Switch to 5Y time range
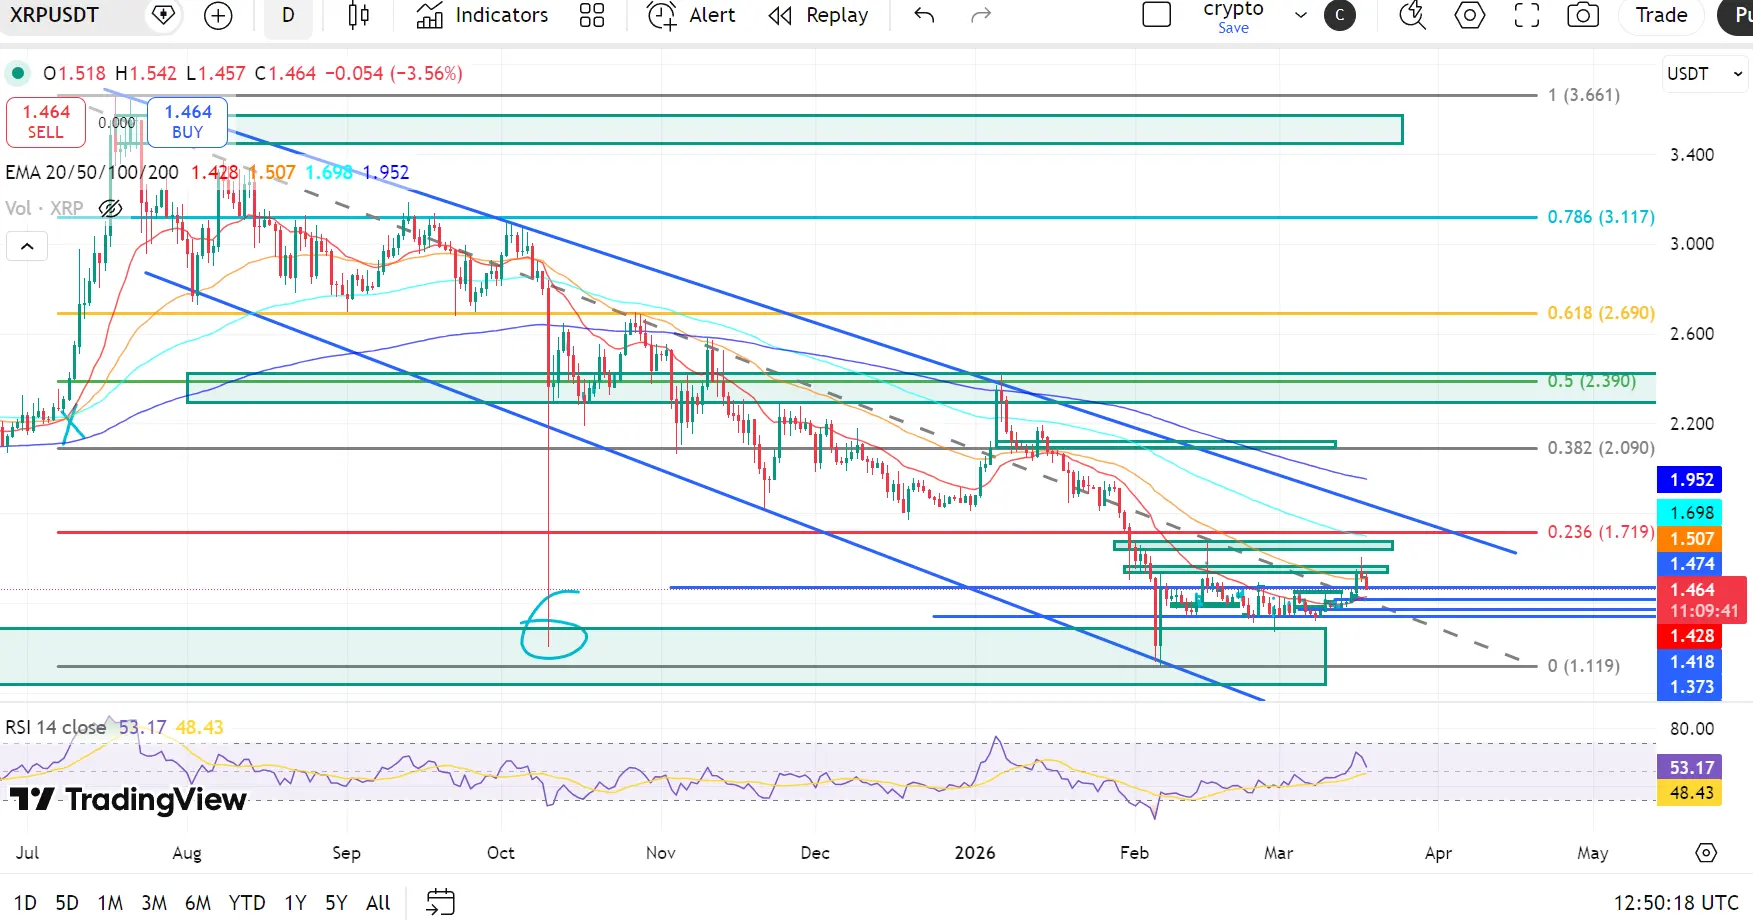The width and height of the screenshot is (1753, 924). coord(336,903)
